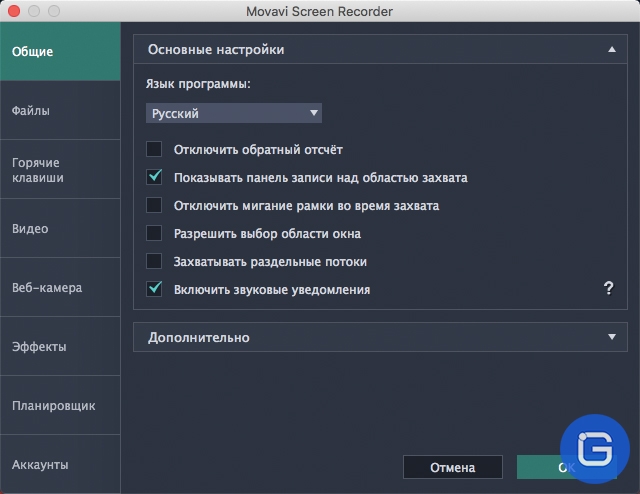The width and height of the screenshot is (640, 494).
Task: Click the Отмена button
Action: [x=453, y=467]
